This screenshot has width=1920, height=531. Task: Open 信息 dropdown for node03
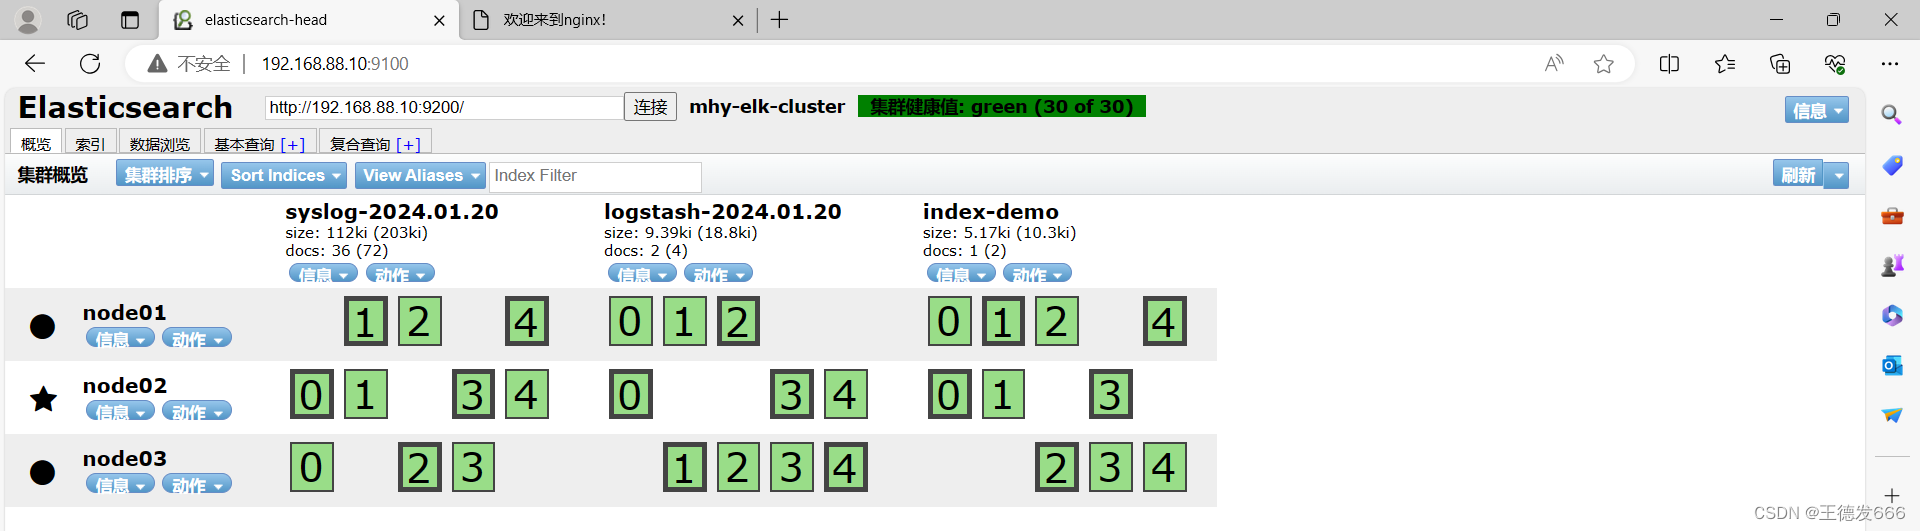click(x=120, y=485)
